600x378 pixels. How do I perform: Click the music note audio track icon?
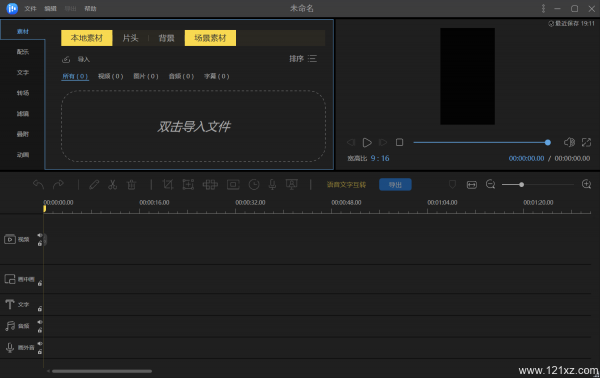tap(10, 326)
